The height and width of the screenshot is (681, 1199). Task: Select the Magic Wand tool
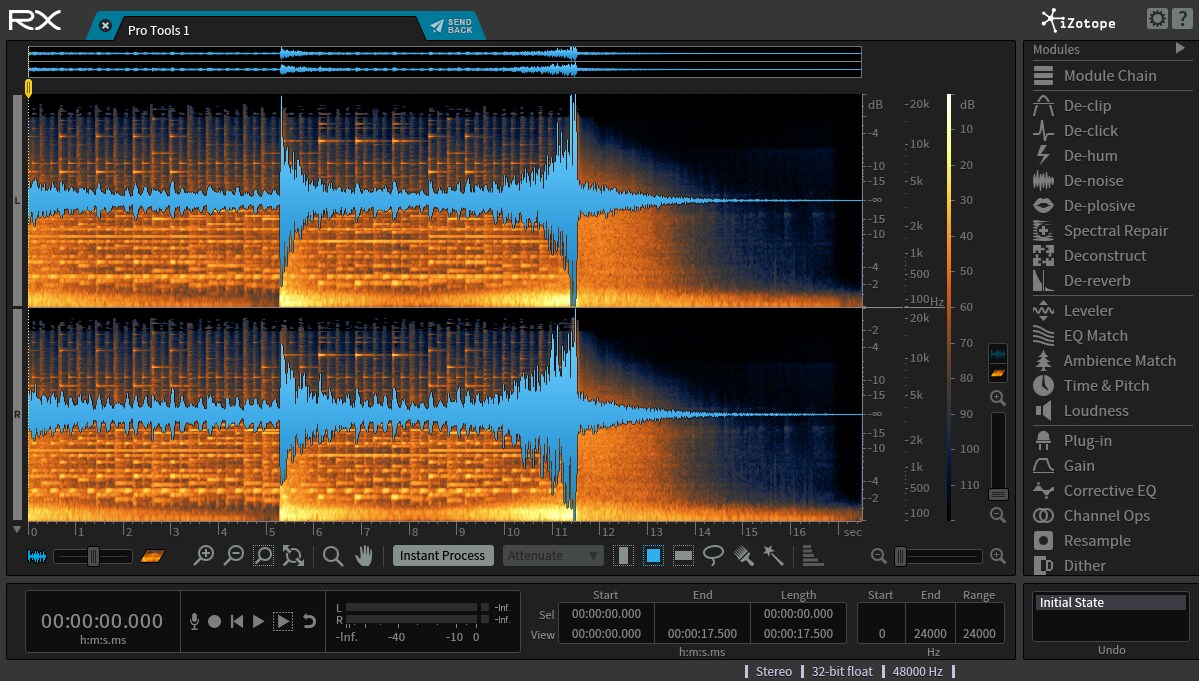tap(773, 556)
